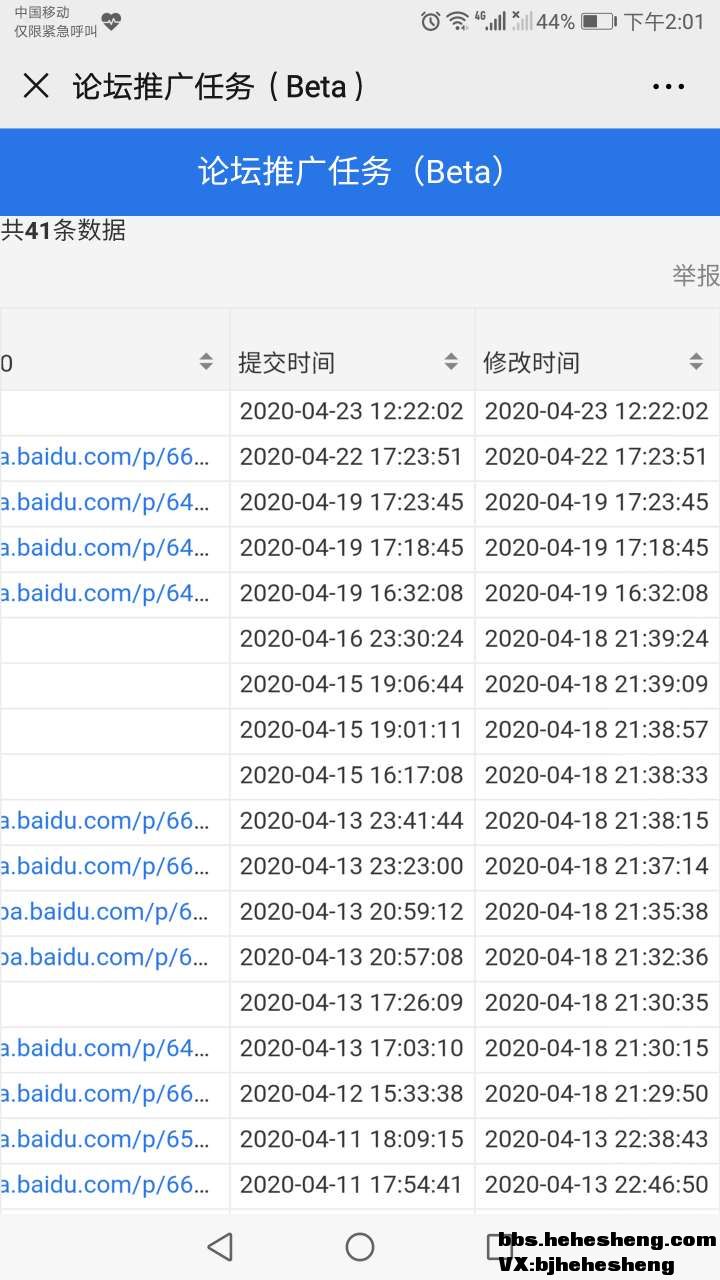
Task: Tap the battery icon in status bar
Action: (597, 21)
